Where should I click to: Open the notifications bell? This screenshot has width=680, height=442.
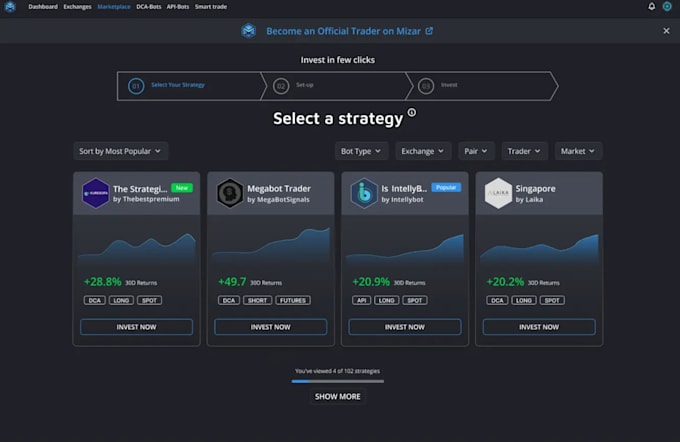tap(651, 7)
